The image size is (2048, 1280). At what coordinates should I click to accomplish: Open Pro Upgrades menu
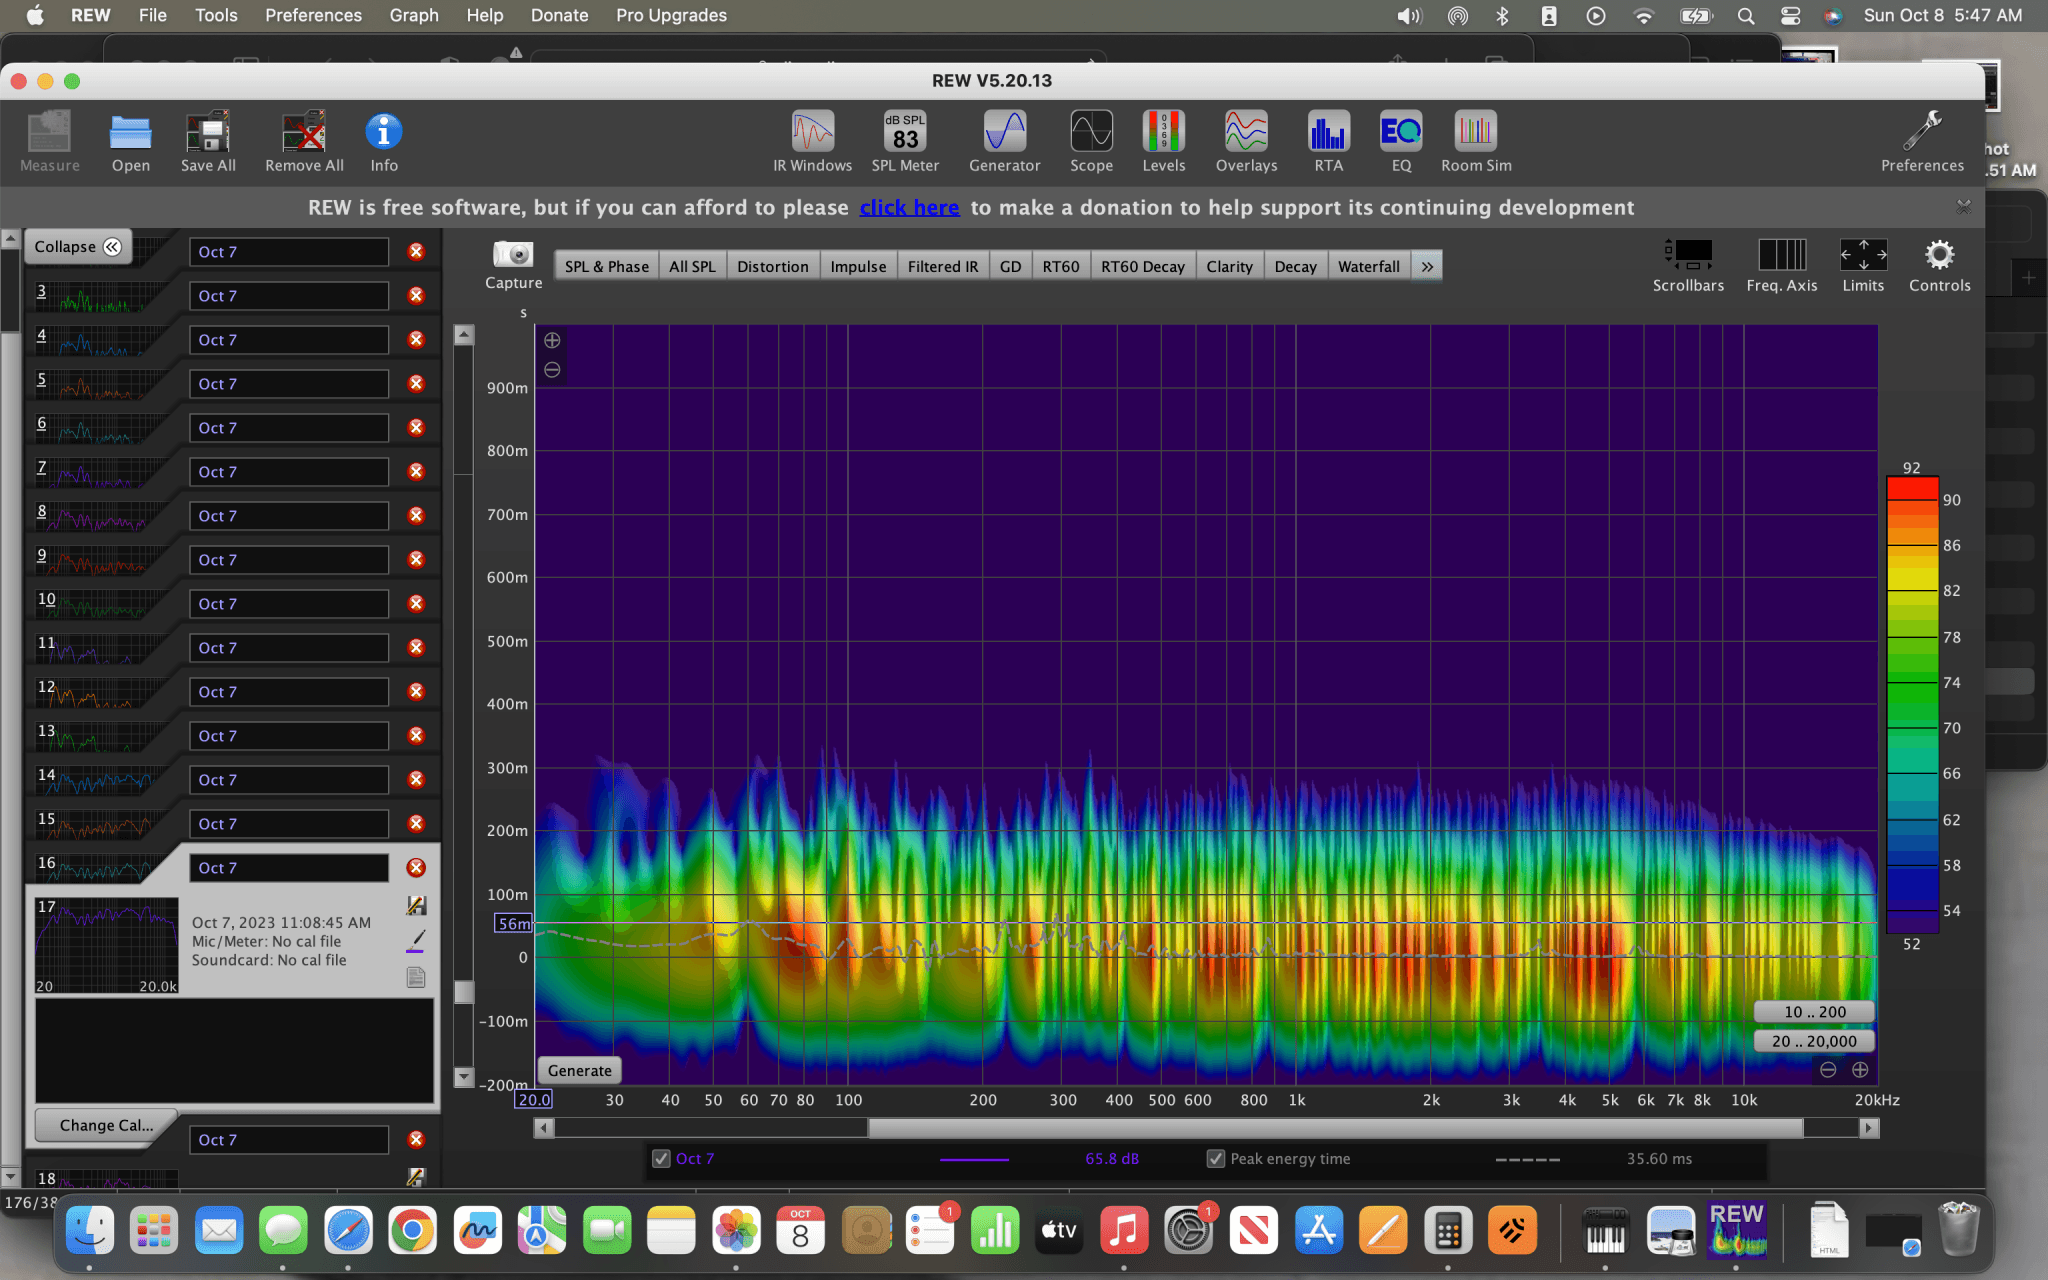671,15
